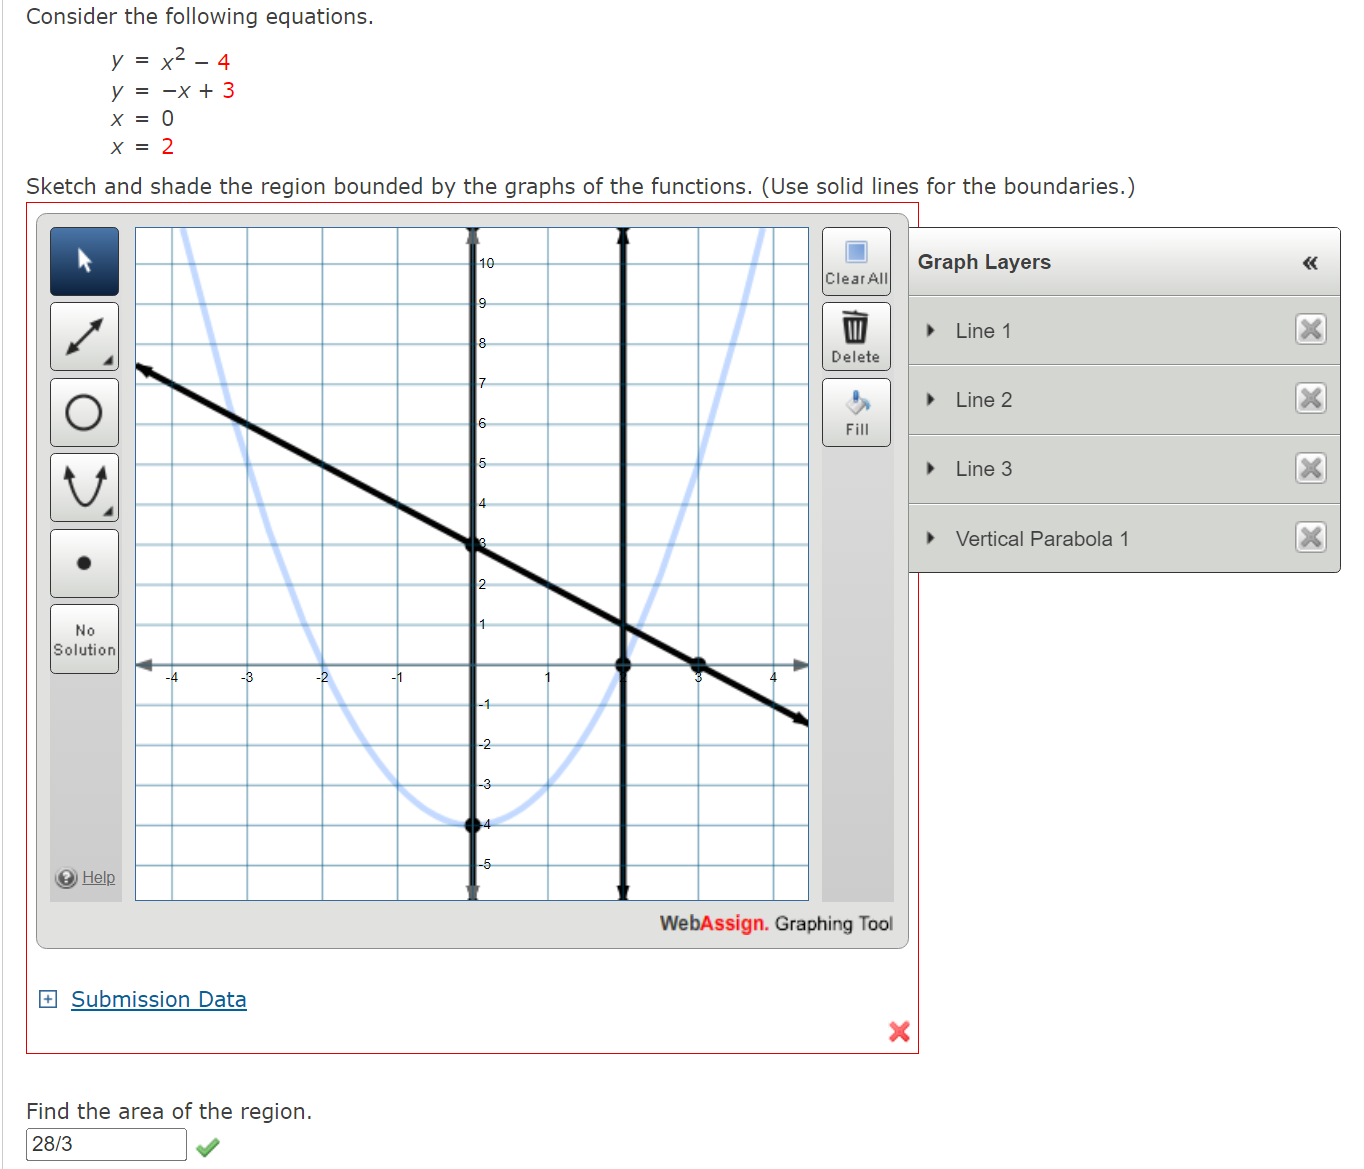1364x1169 pixels.
Task: Delete the Line 3 layer
Action: point(1310,468)
